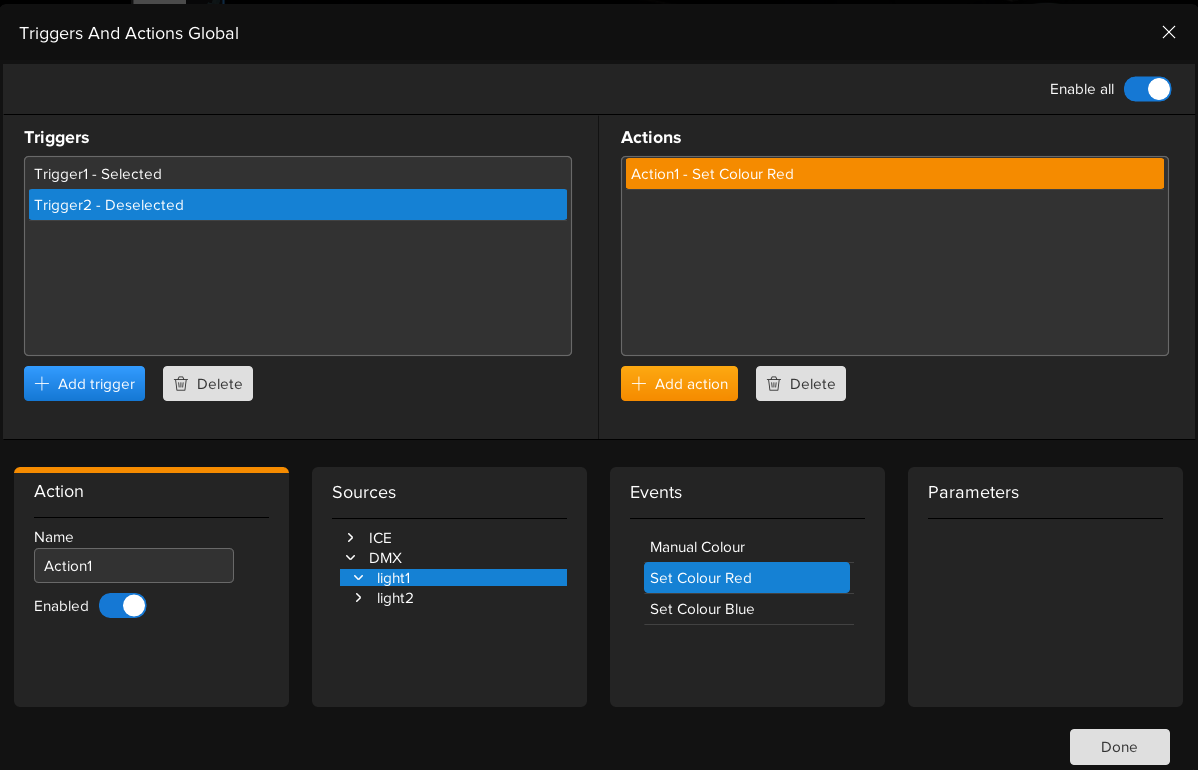
Task: Expand the ICE source node
Action: click(350, 538)
